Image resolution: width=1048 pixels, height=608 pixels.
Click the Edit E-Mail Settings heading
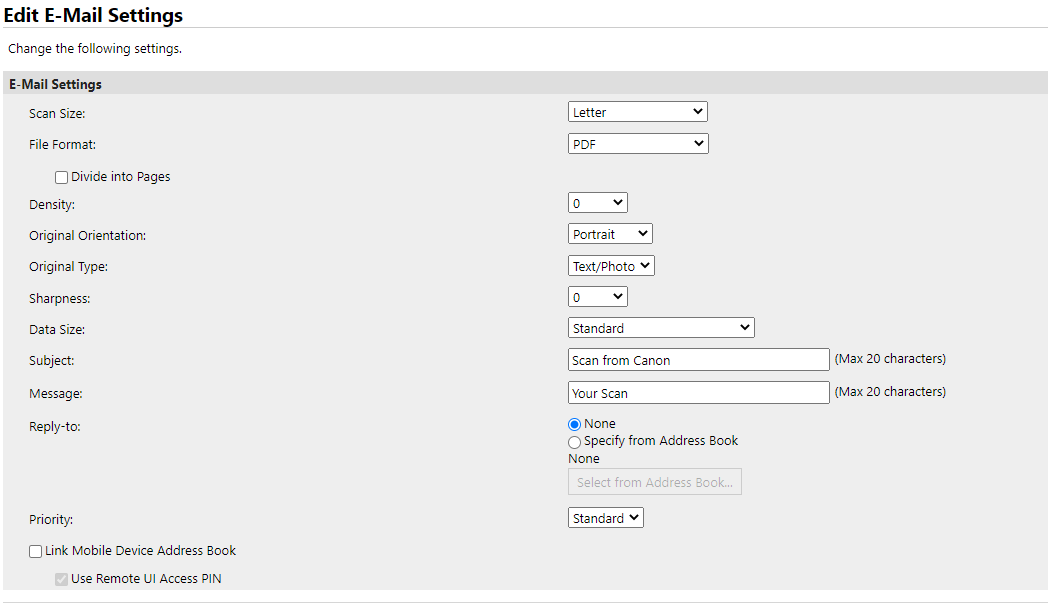click(95, 15)
